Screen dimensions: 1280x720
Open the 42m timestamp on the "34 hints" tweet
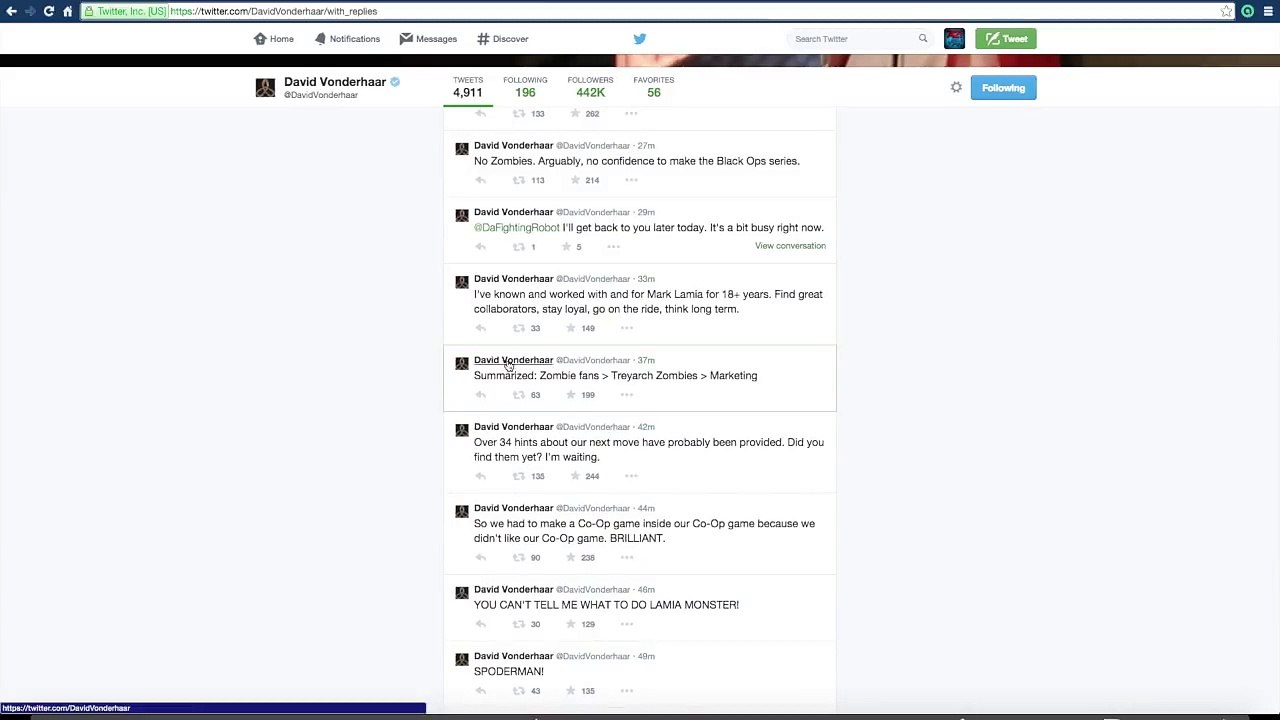click(646, 427)
